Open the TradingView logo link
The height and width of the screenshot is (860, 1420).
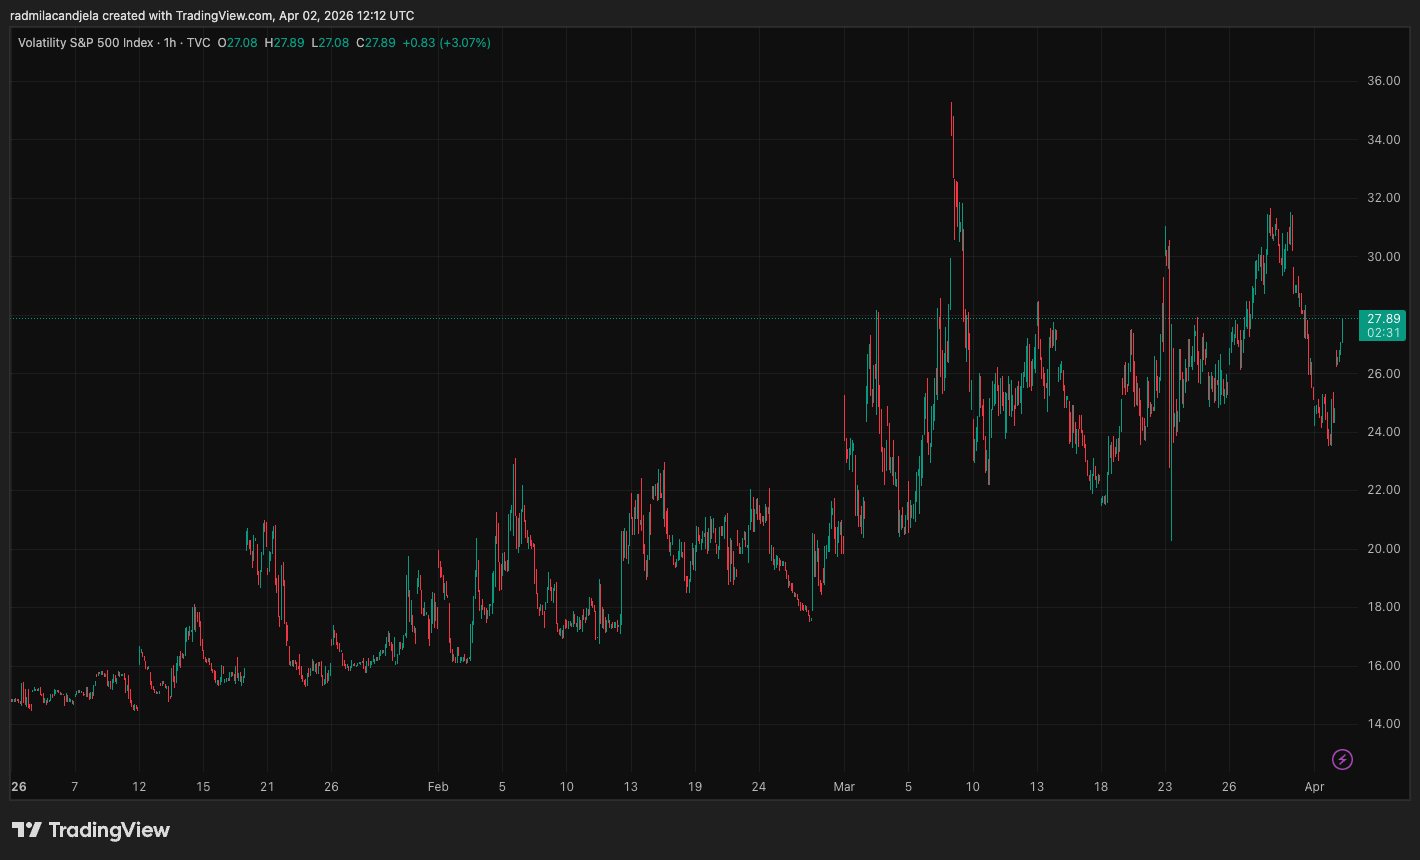tap(90, 830)
